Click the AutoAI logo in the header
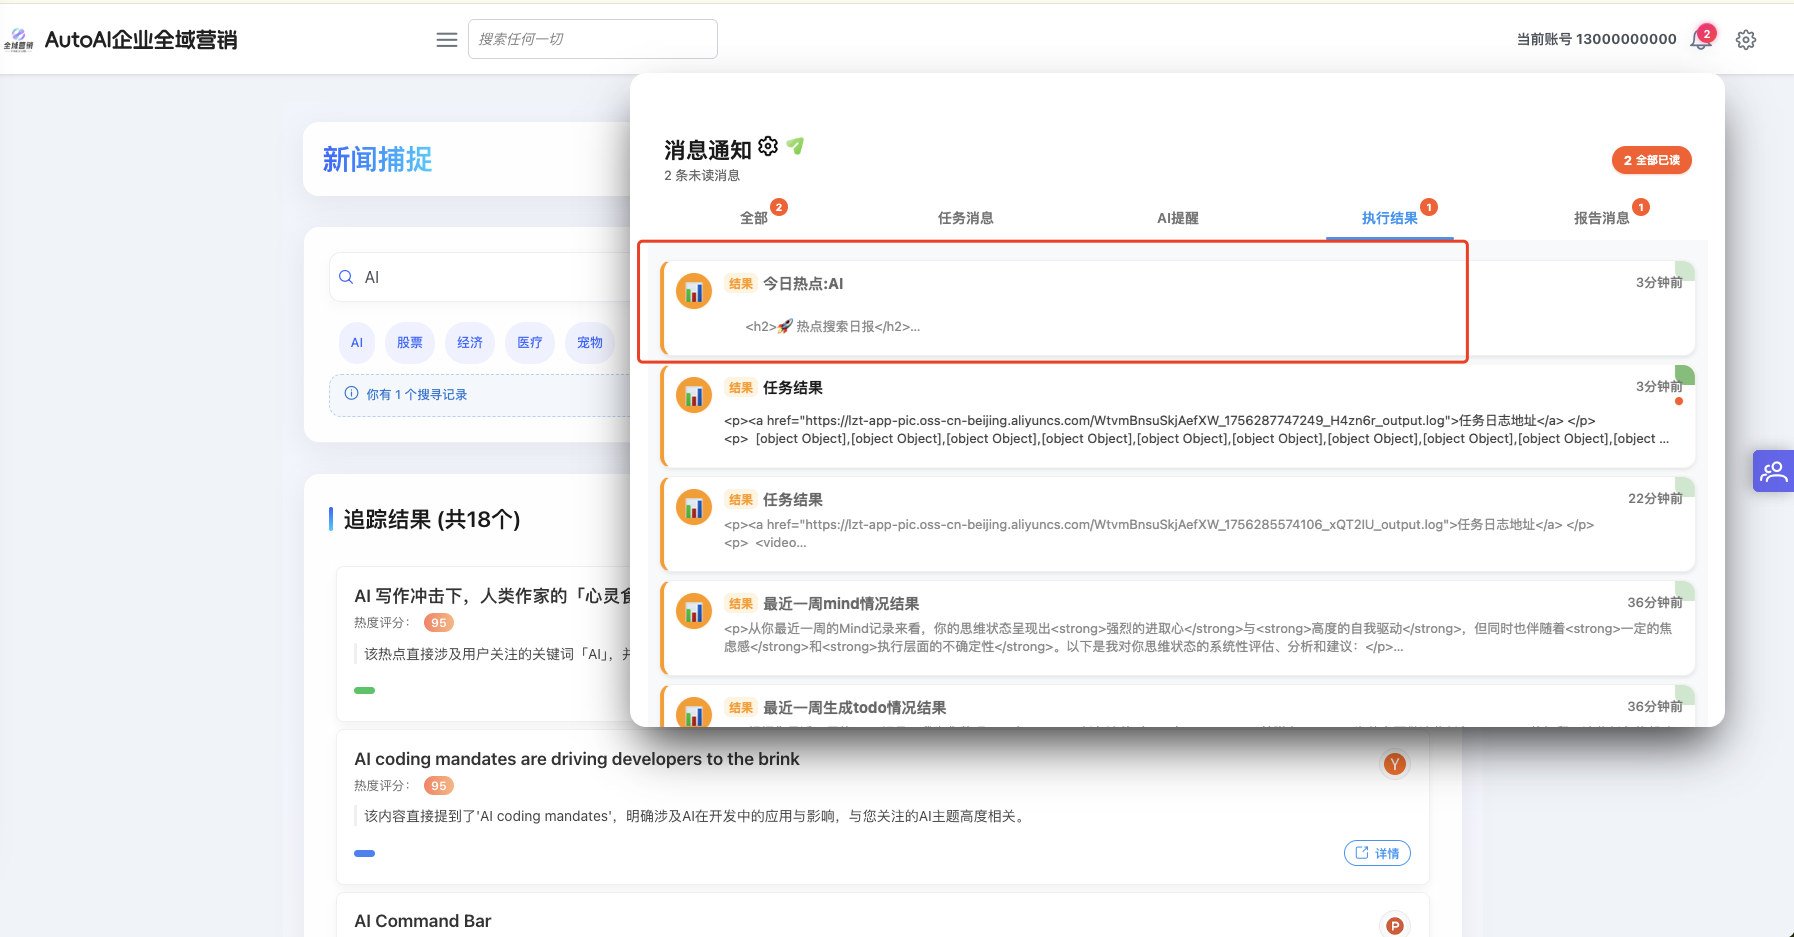1794x937 pixels. tap(19, 40)
